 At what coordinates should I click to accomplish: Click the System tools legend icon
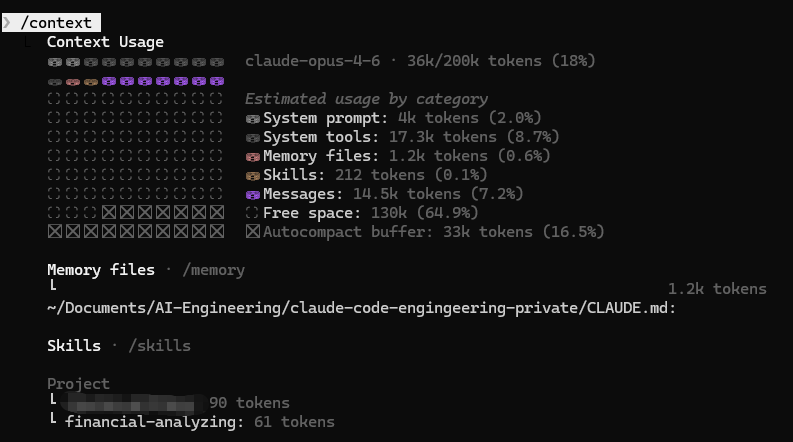253,137
